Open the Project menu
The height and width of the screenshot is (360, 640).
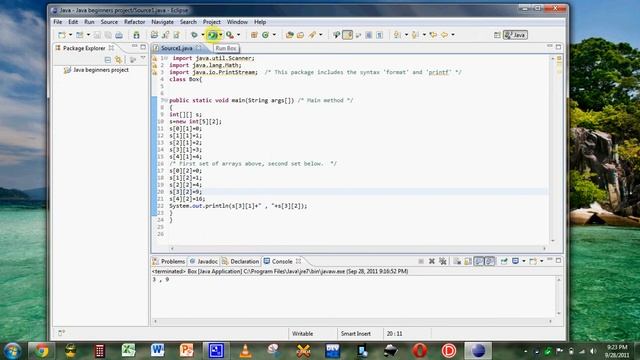211,22
